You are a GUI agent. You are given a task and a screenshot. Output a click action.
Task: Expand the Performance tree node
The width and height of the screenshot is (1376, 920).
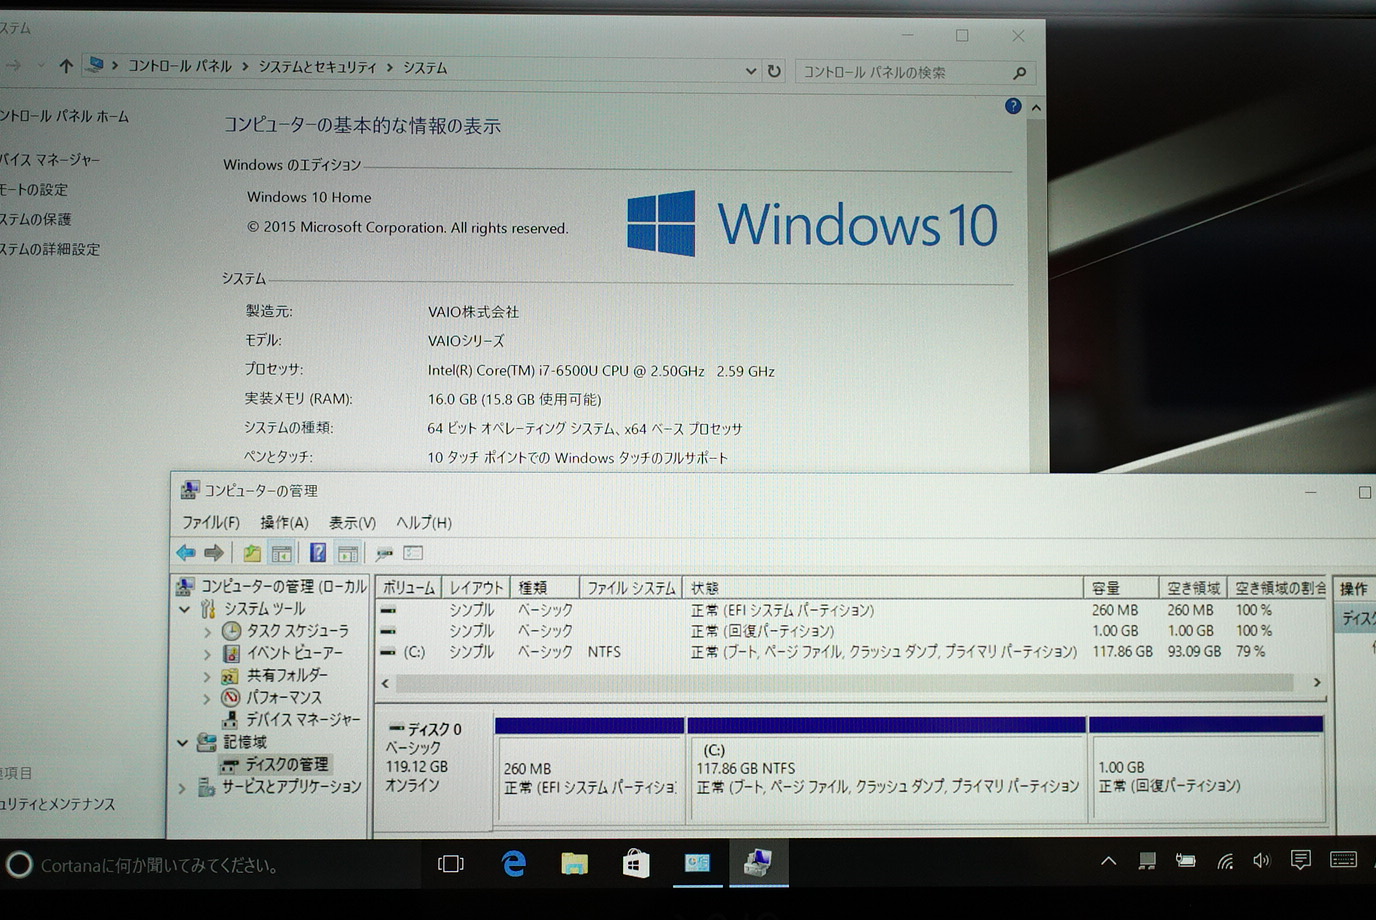pos(207,698)
